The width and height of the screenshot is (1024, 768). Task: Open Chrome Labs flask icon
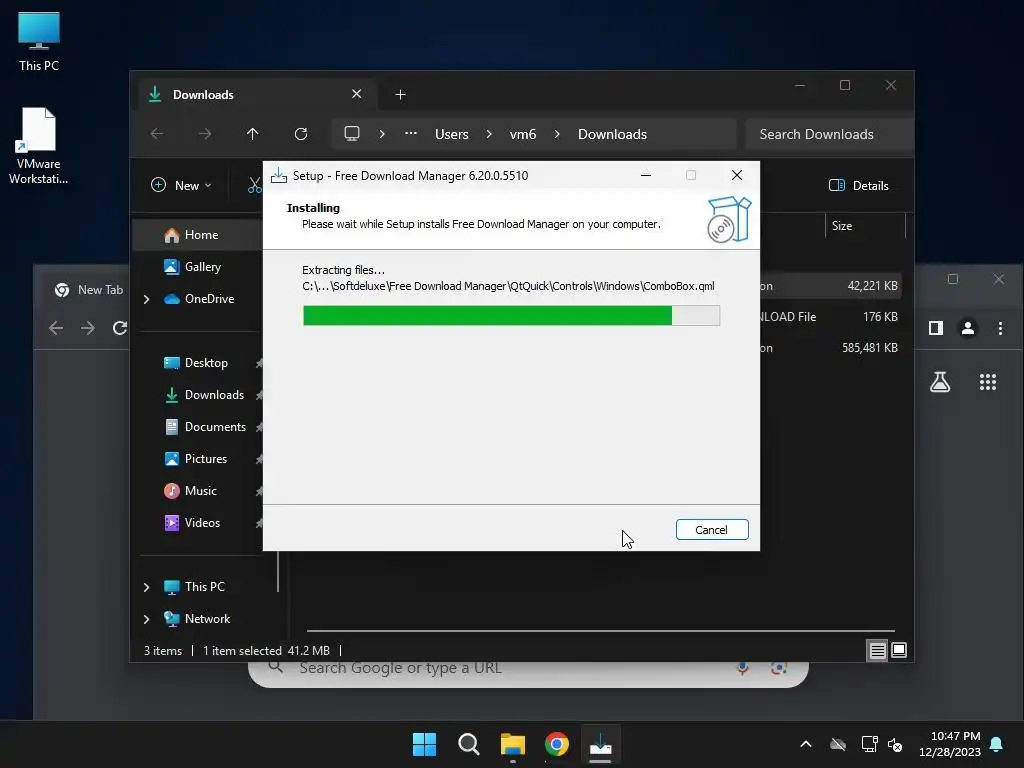940,382
